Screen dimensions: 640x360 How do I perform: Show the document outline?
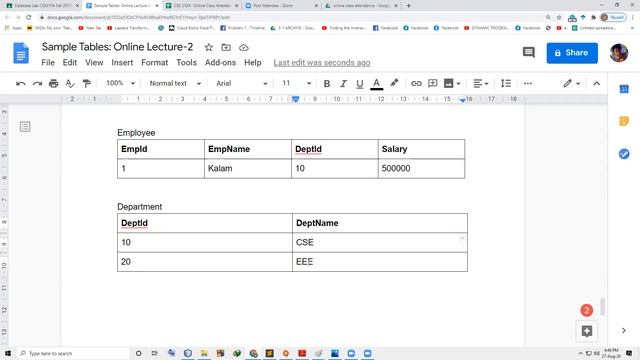click(x=25, y=127)
